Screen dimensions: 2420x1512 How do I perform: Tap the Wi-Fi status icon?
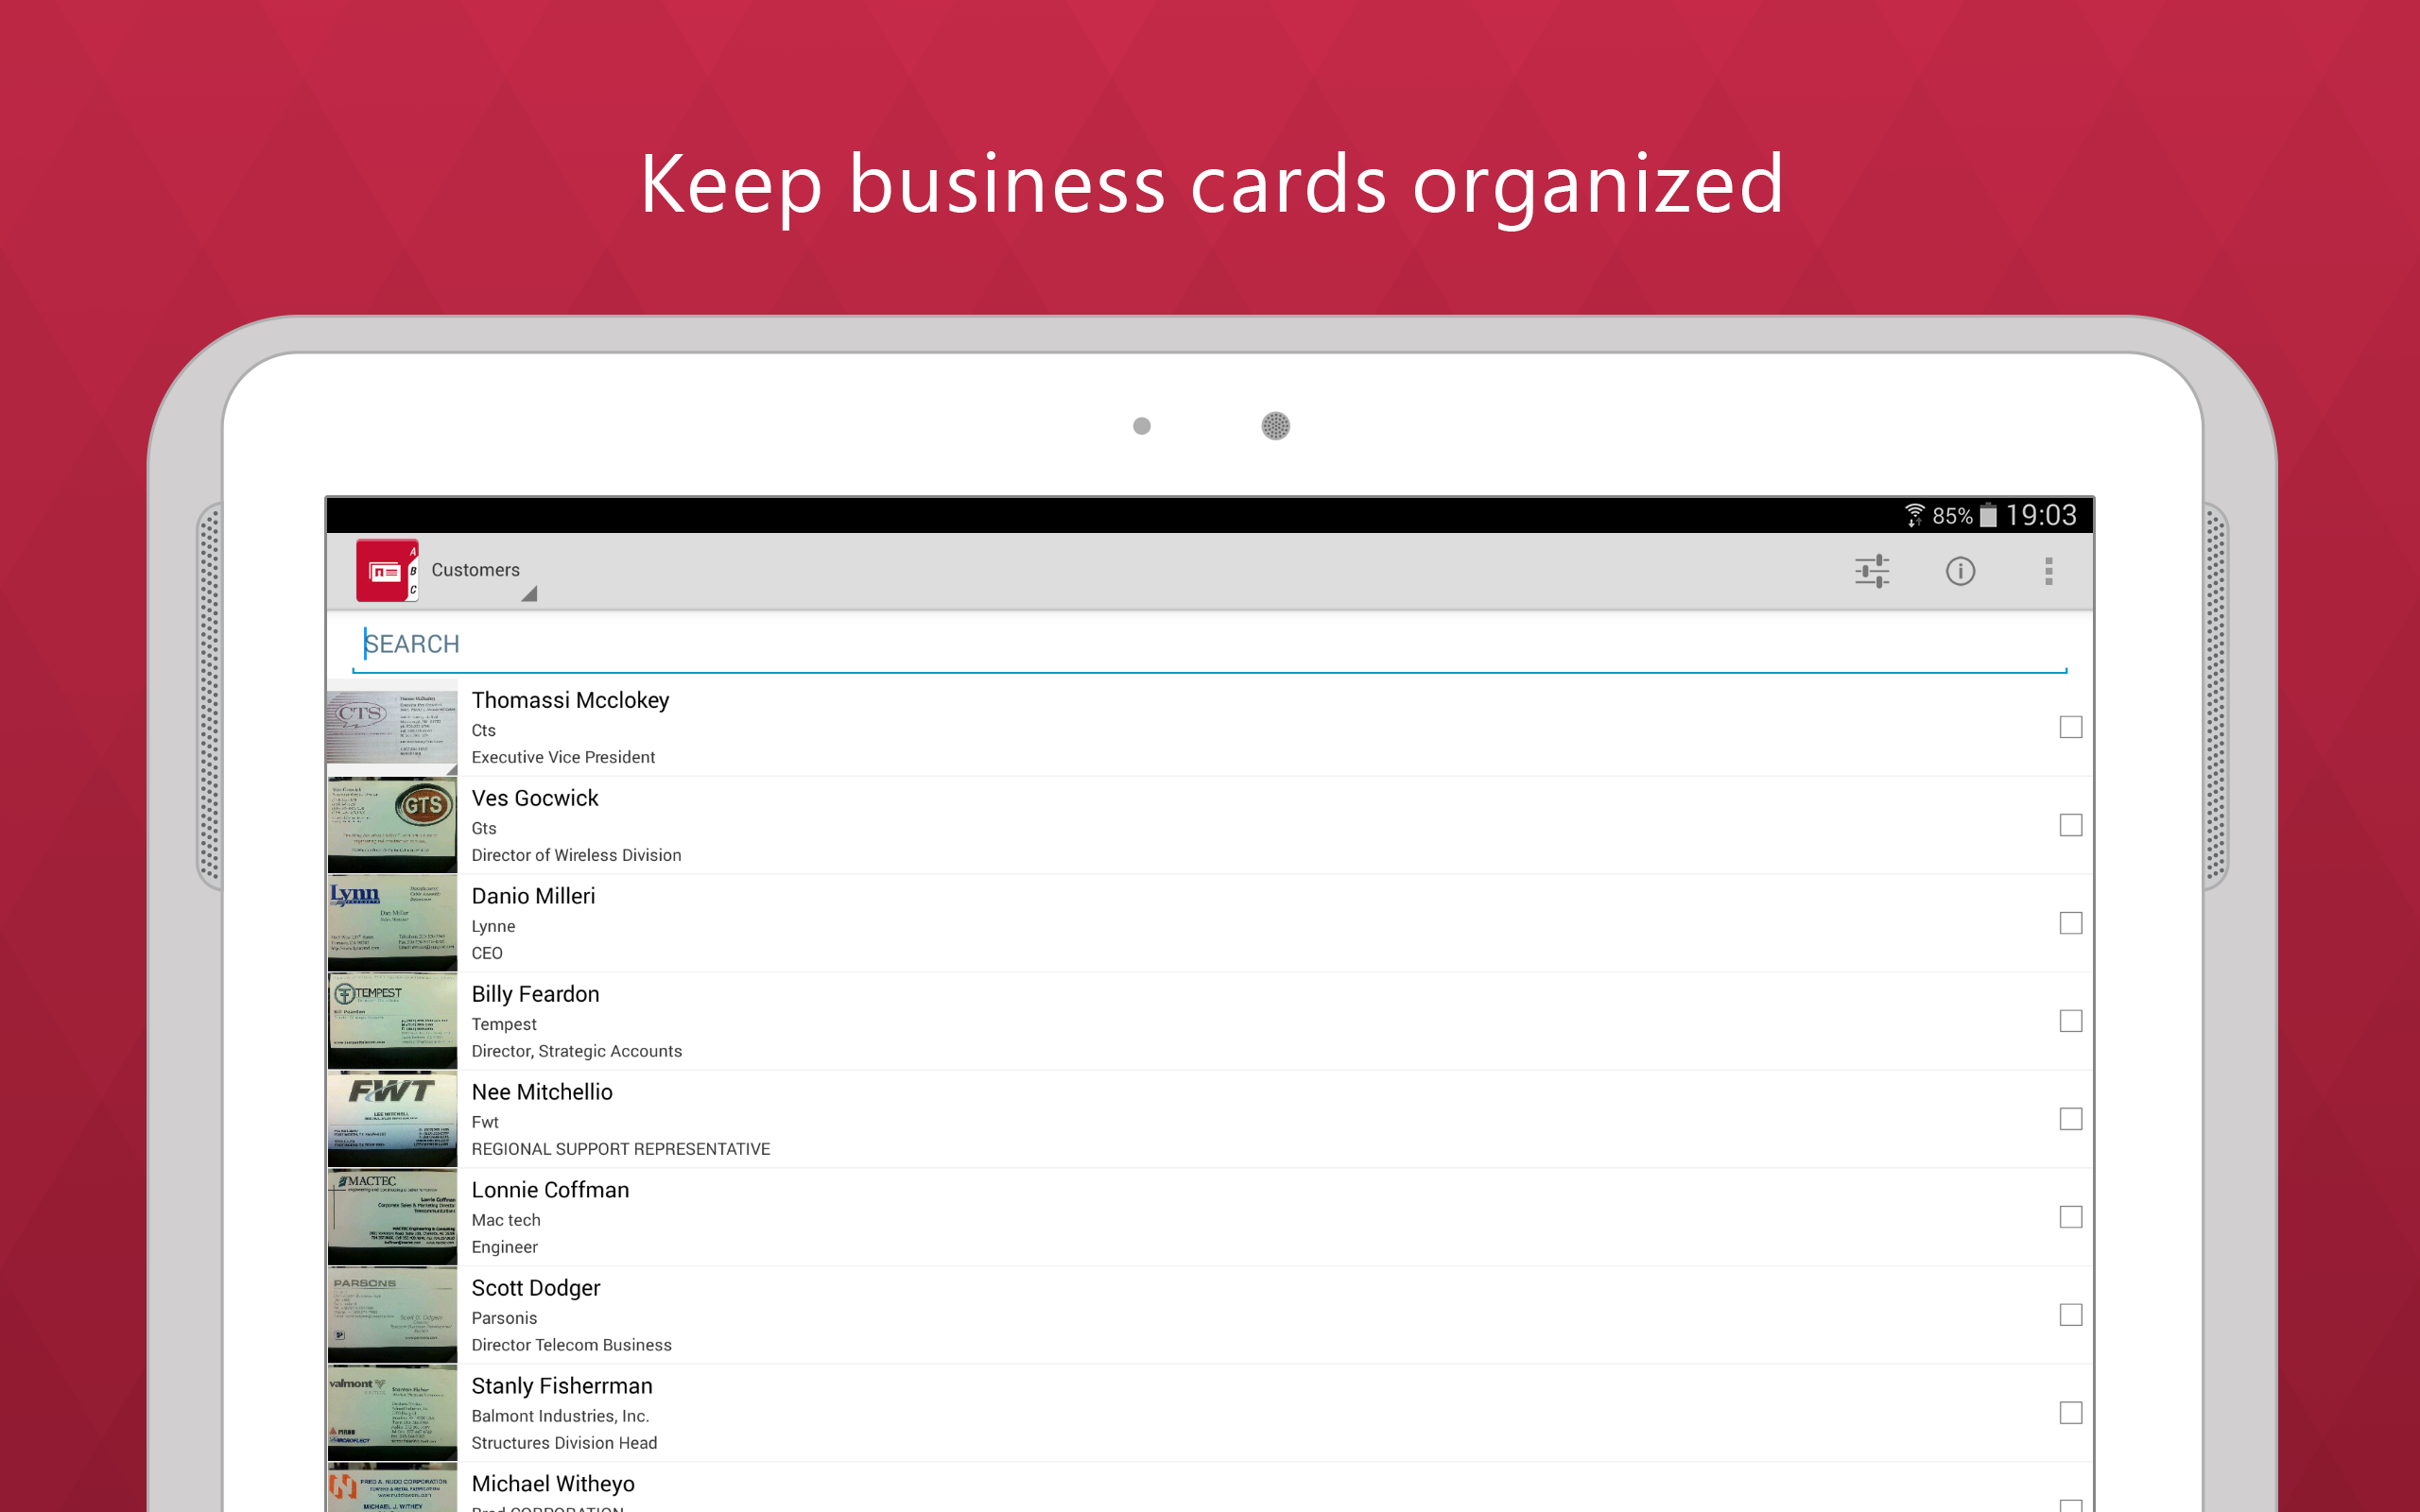(1914, 515)
